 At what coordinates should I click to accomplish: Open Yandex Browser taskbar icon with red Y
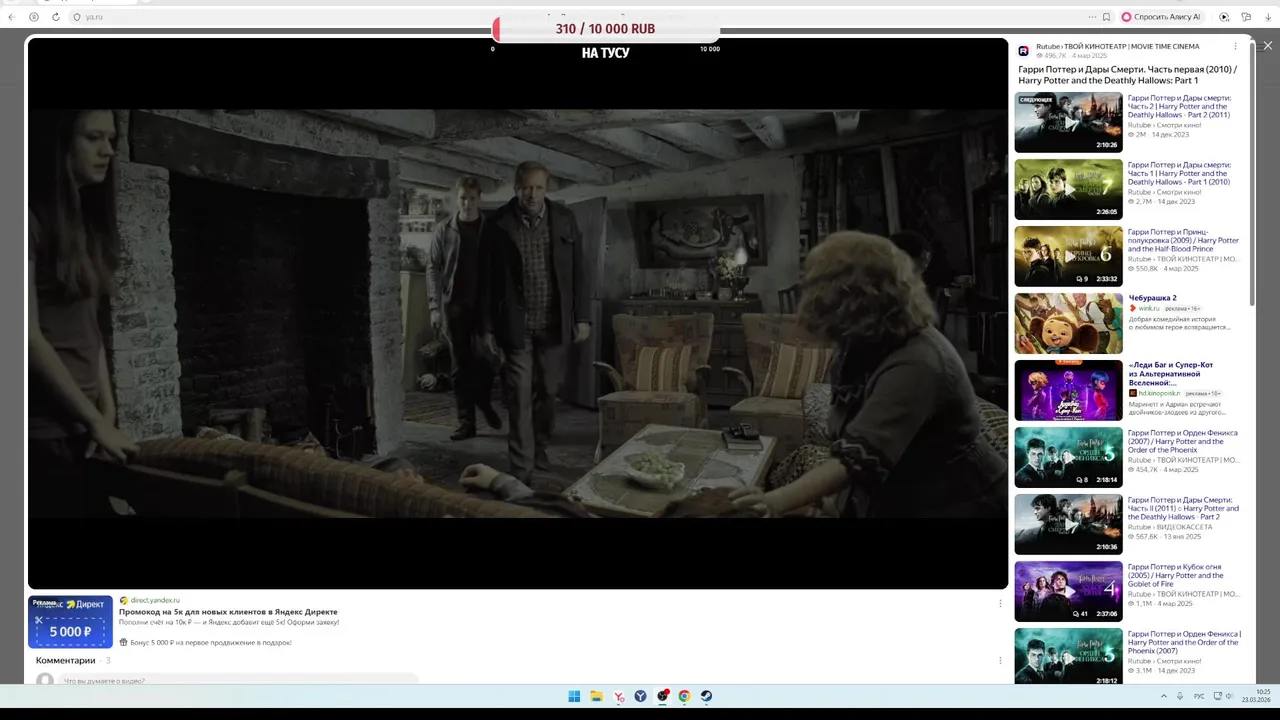(x=619, y=696)
